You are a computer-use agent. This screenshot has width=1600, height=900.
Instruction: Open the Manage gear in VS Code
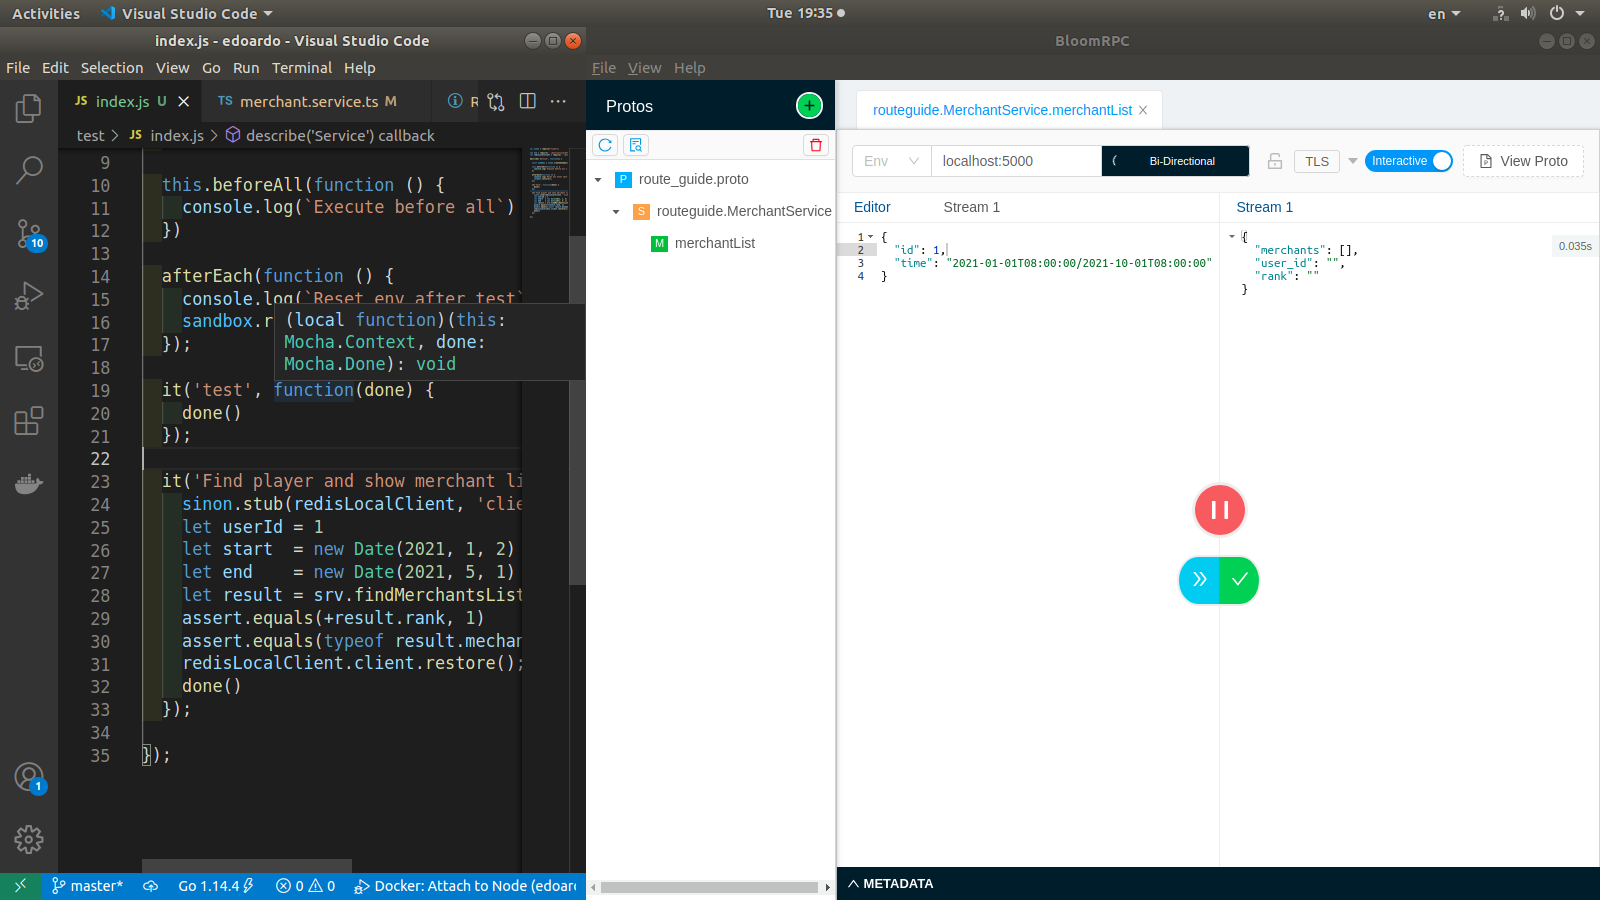[x=29, y=839]
